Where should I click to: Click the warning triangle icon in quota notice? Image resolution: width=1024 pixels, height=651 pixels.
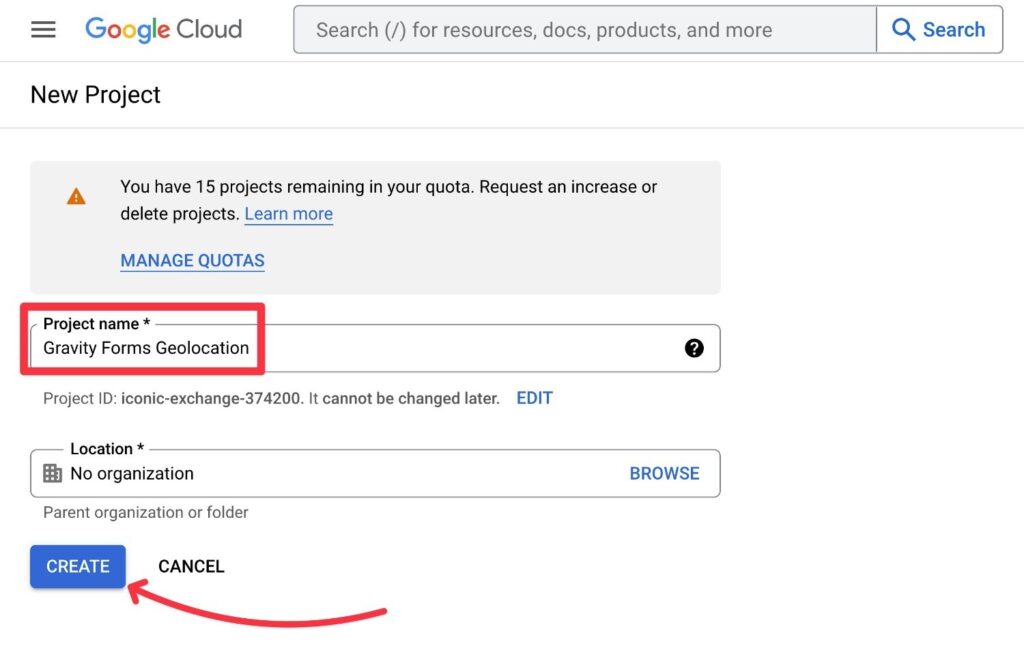[76, 196]
